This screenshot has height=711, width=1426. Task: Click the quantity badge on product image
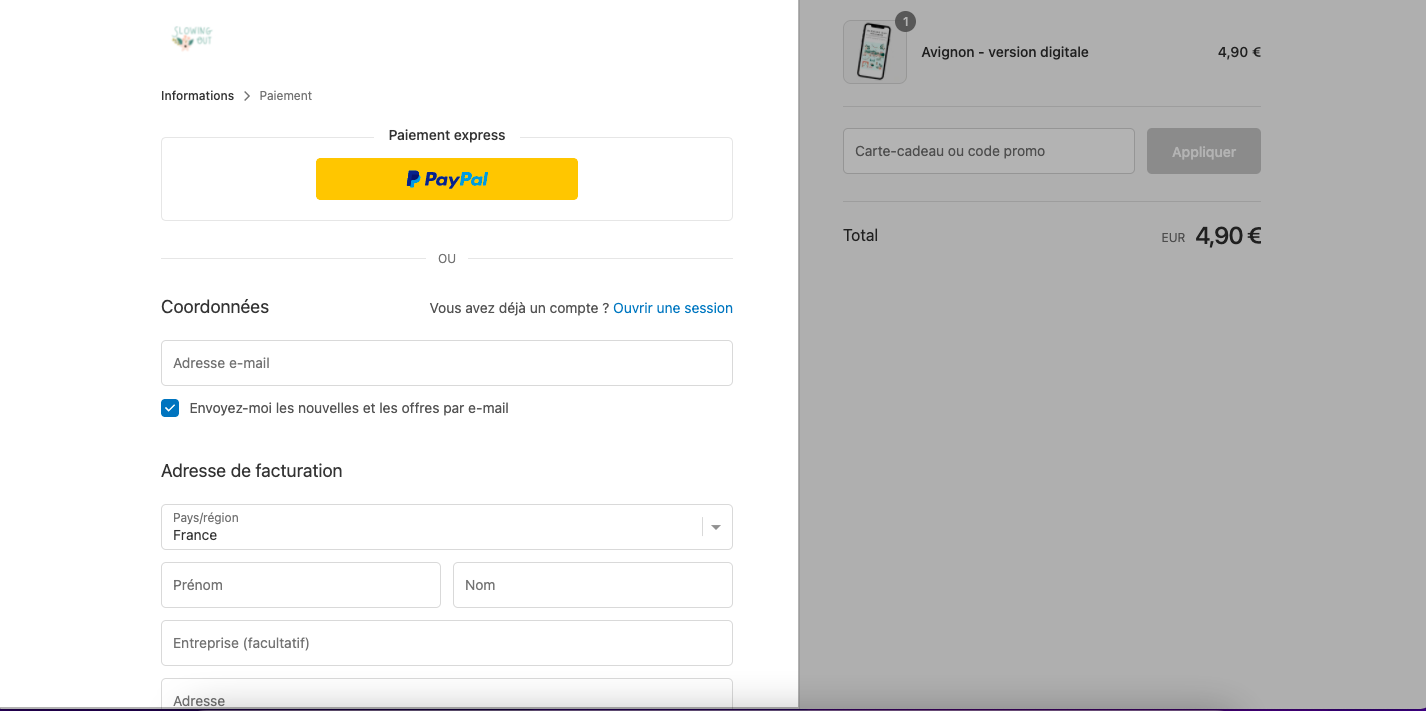pyautogui.click(x=906, y=21)
